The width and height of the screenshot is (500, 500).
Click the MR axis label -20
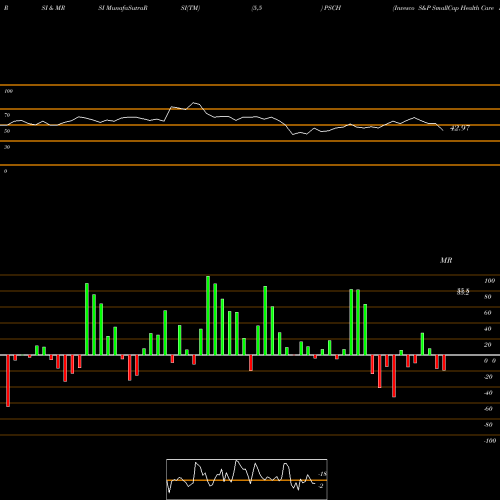(488, 377)
